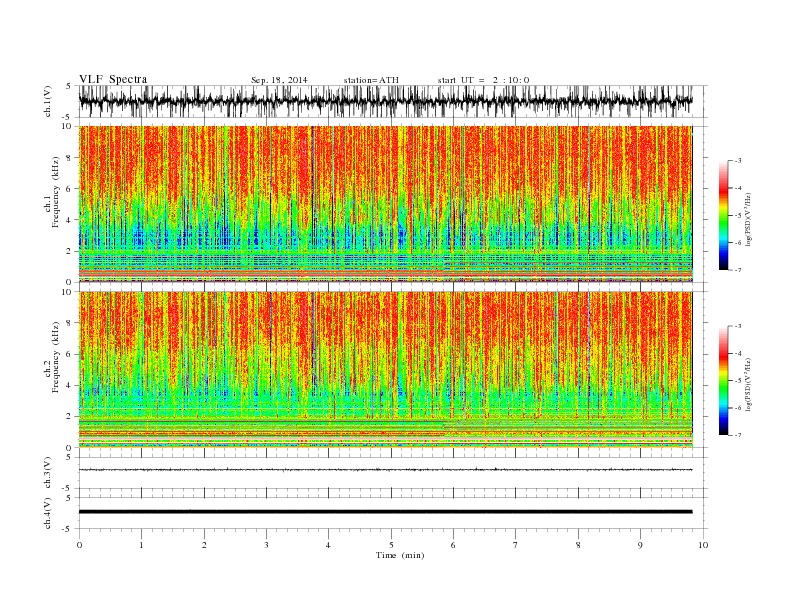The width and height of the screenshot is (792, 612).
Task: Click the '-7' tick on upper colorbar
Action: 737,270
